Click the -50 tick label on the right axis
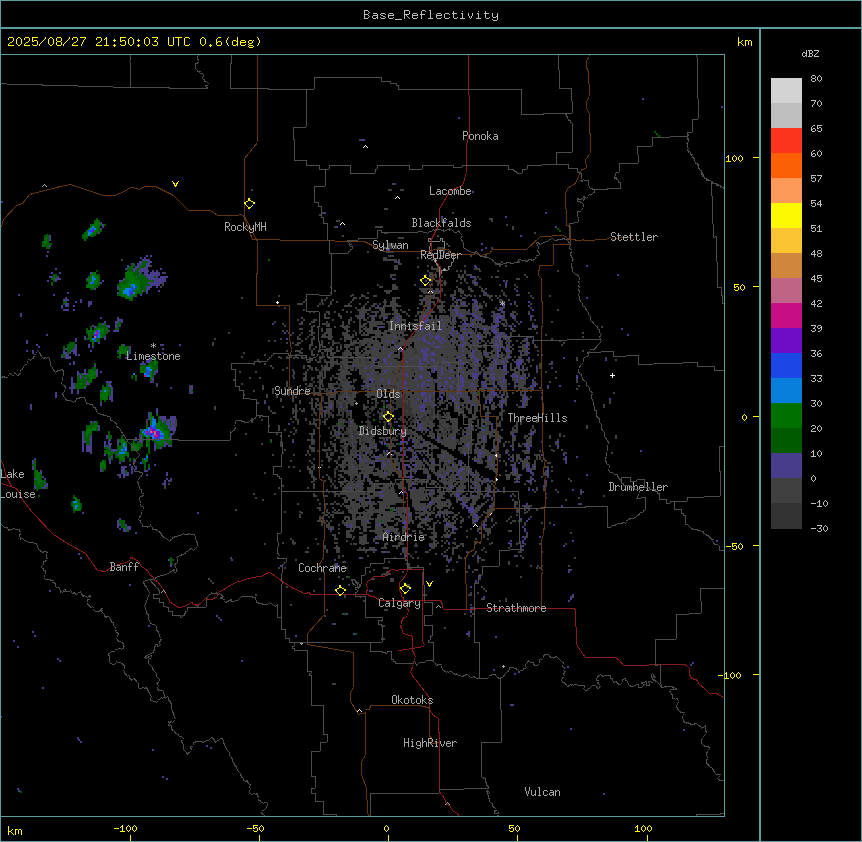 734,546
